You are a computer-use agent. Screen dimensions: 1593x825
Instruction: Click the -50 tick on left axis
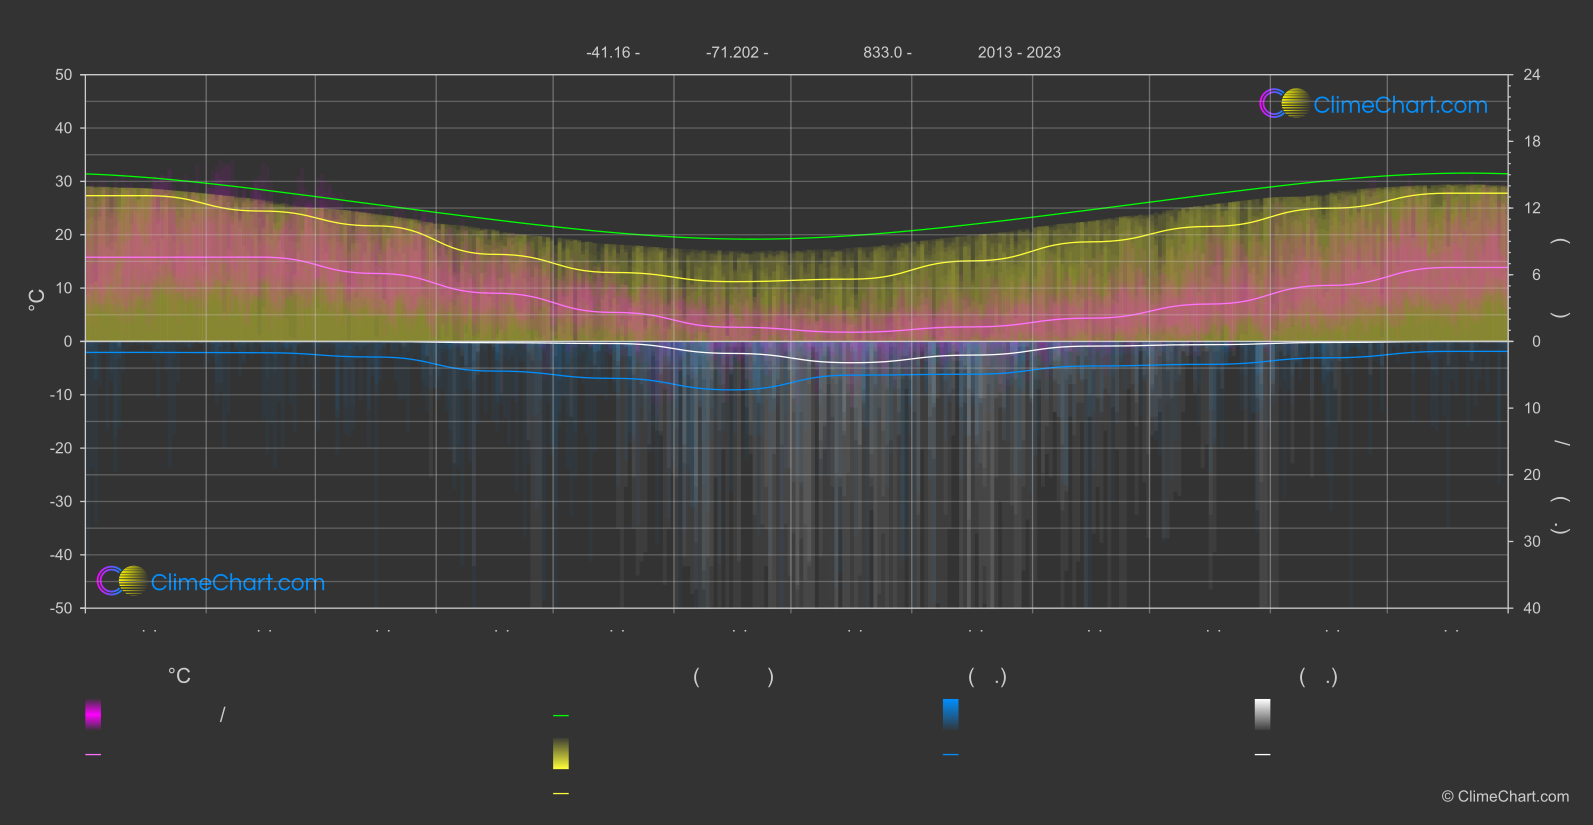point(61,608)
